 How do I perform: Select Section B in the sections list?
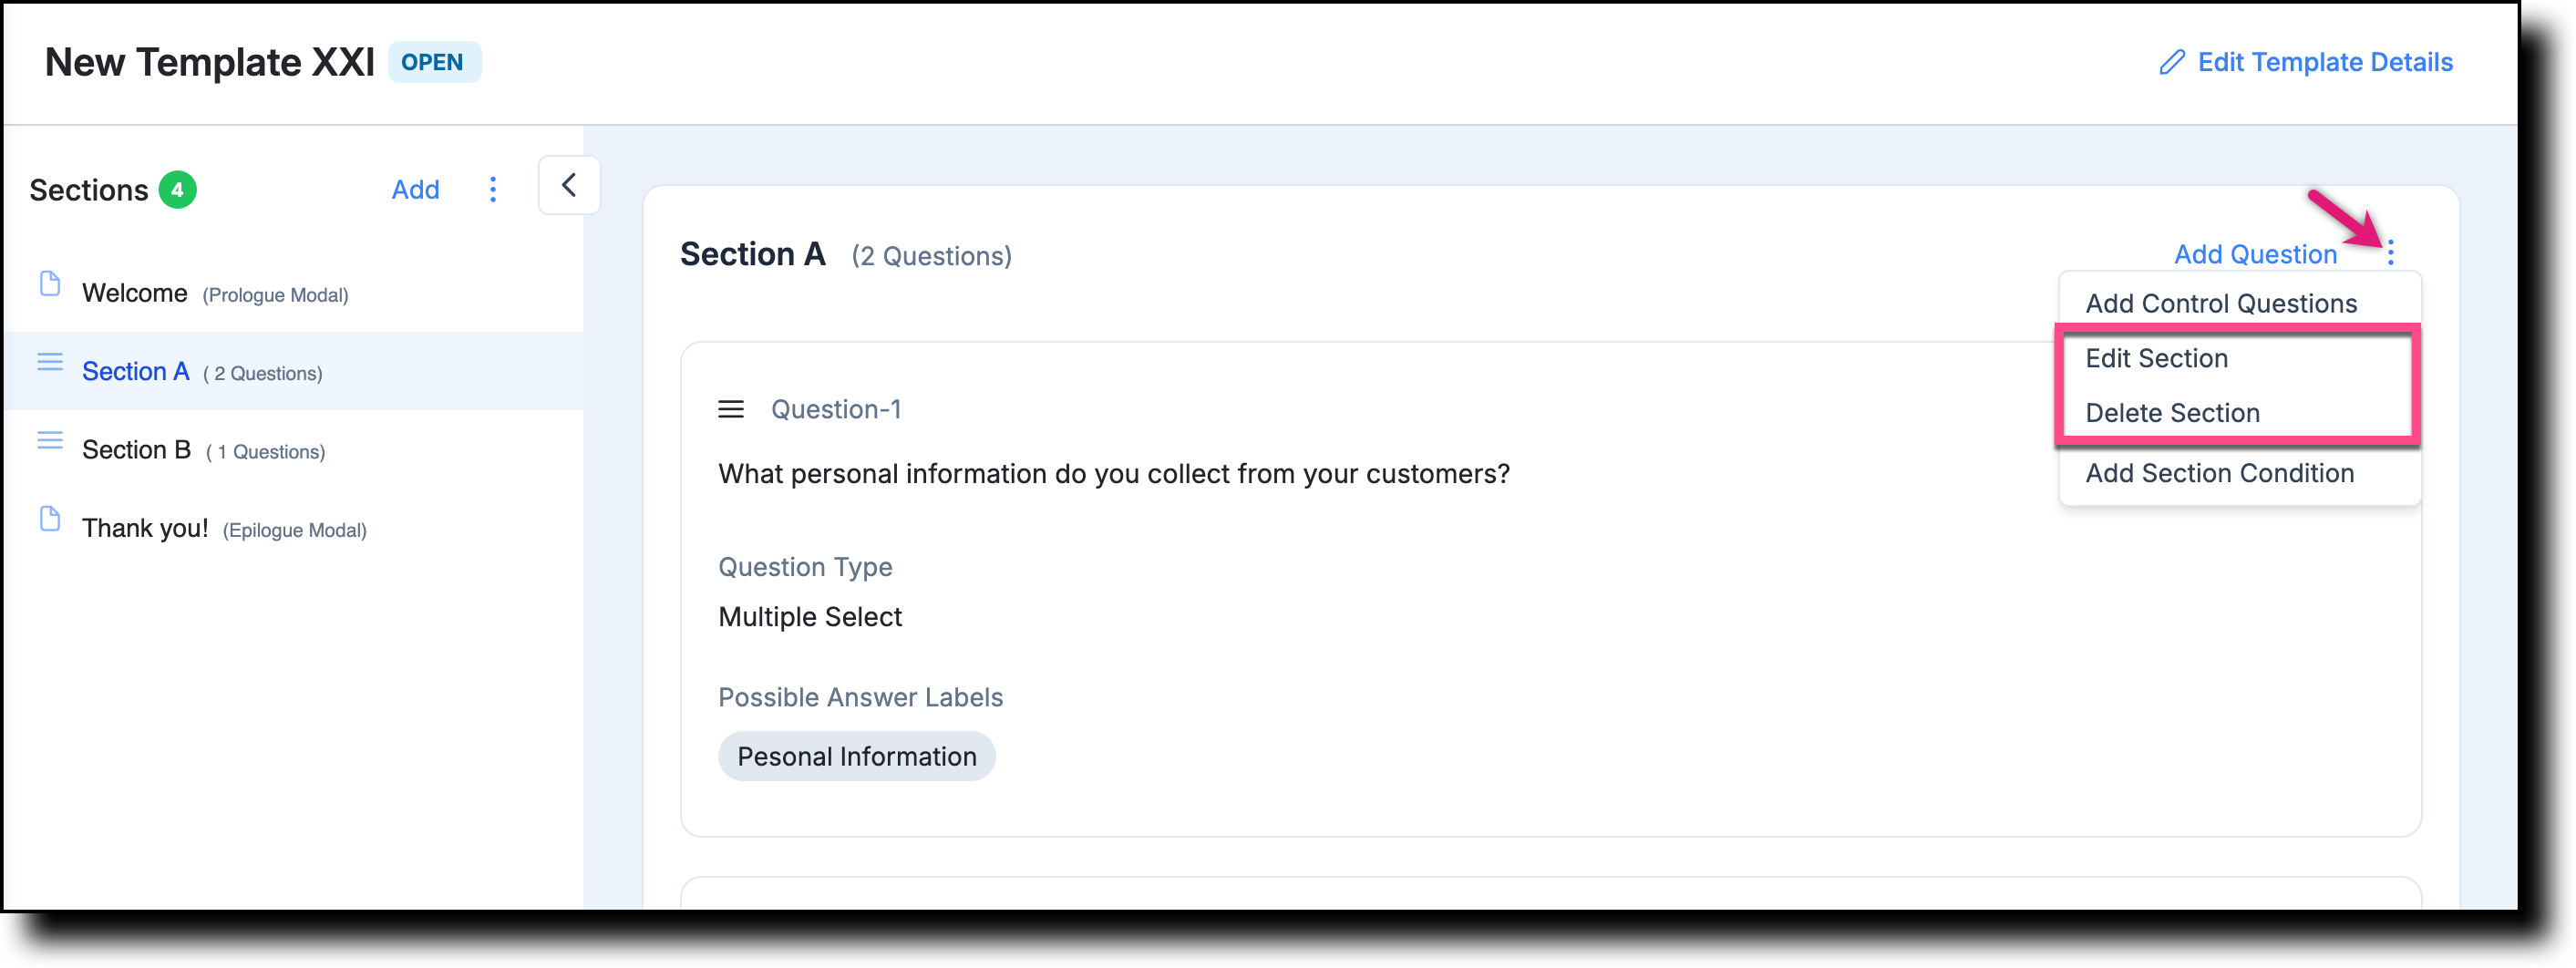pyautogui.click(x=294, y=450)
